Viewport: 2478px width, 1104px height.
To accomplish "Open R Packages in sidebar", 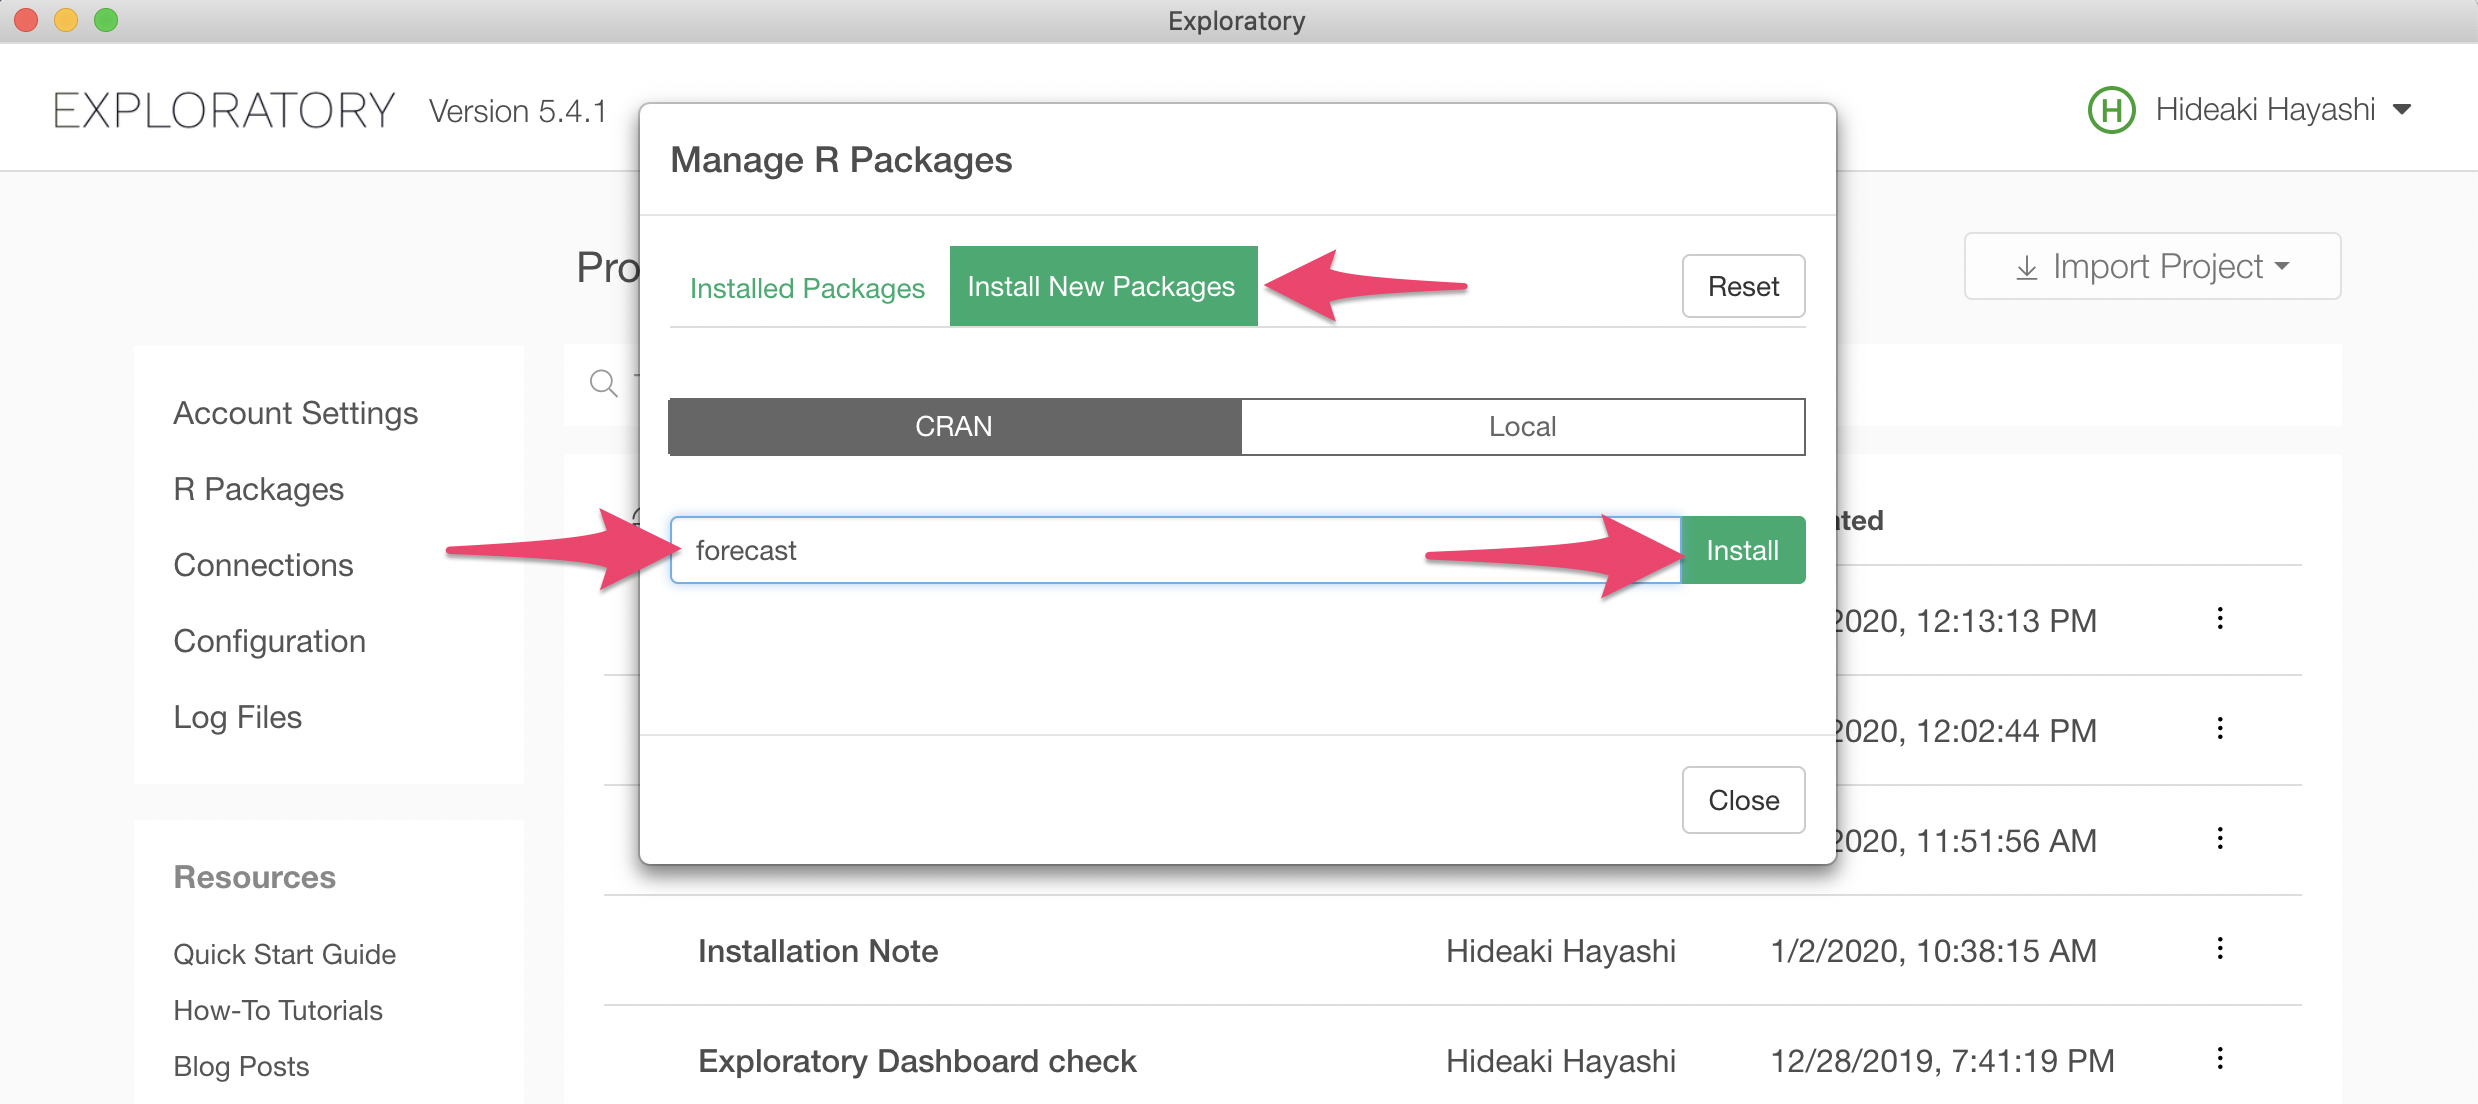I will [259, 489].
